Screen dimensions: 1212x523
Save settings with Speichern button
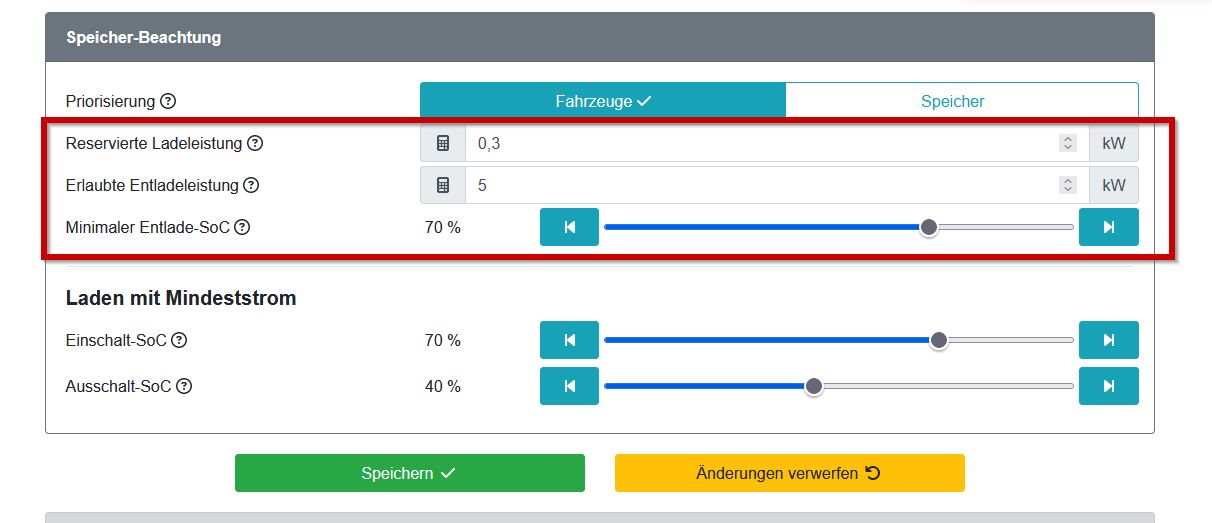[x=409, y=473]
